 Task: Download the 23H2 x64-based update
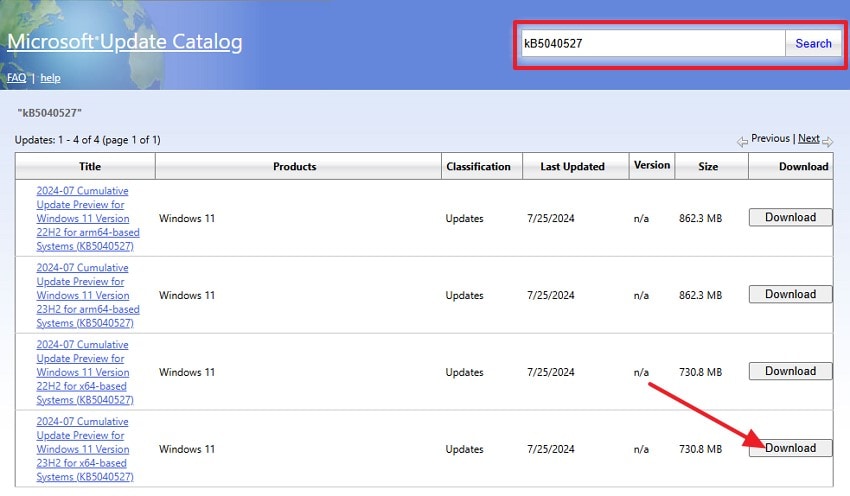pos(790,448)
